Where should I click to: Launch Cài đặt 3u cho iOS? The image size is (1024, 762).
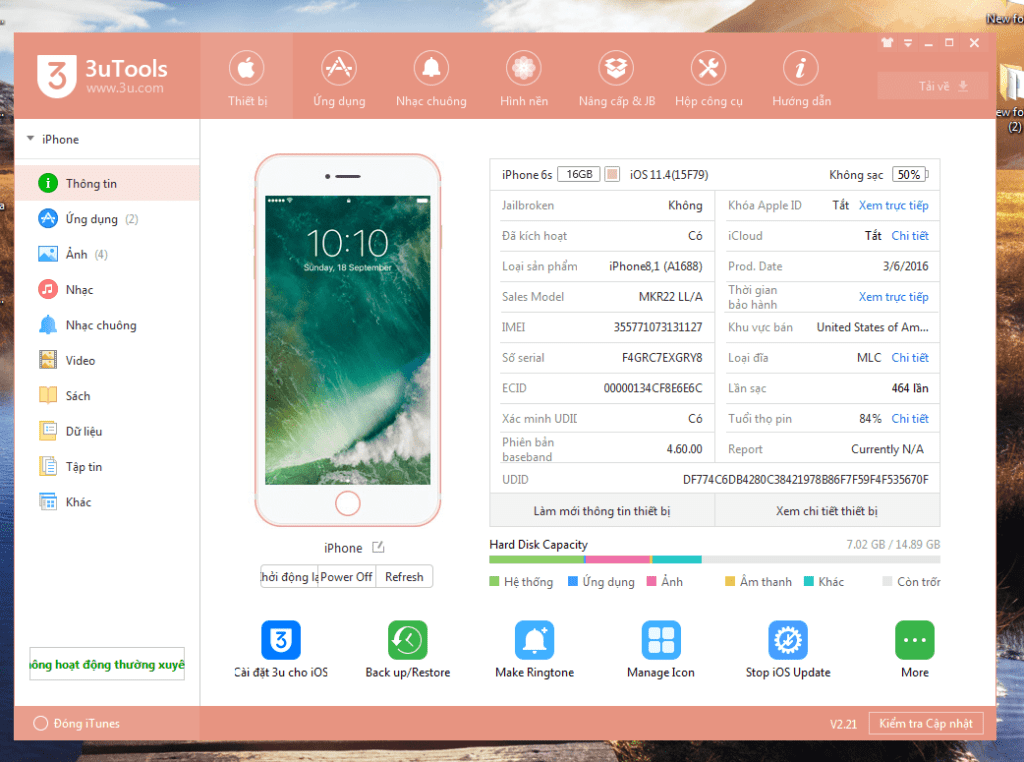tap(281, 650)
